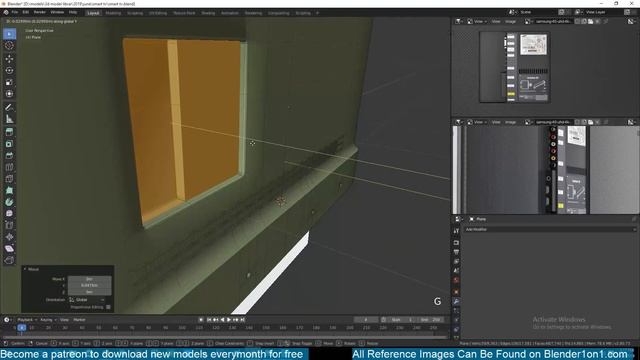This screenshot has width=640, height=360.
Task: Switch to the UV Editing workspace tab
Action: pyautogui.click(x=158, y=13)
